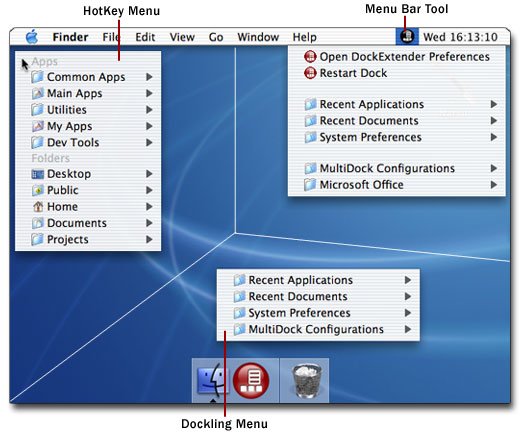Image resolution: width=520 pixels, height=432 pixels.
Task: Select Main Apps in HotKey menu
Action: point(88,93)
